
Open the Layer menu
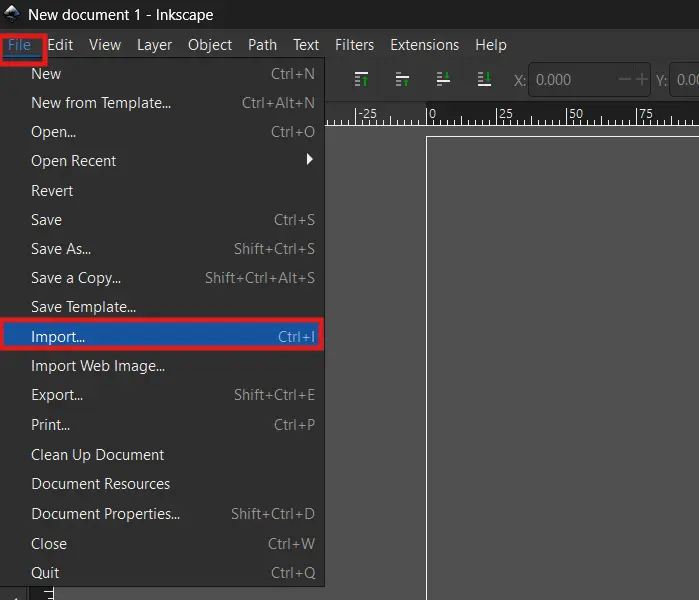pos(154,45)
